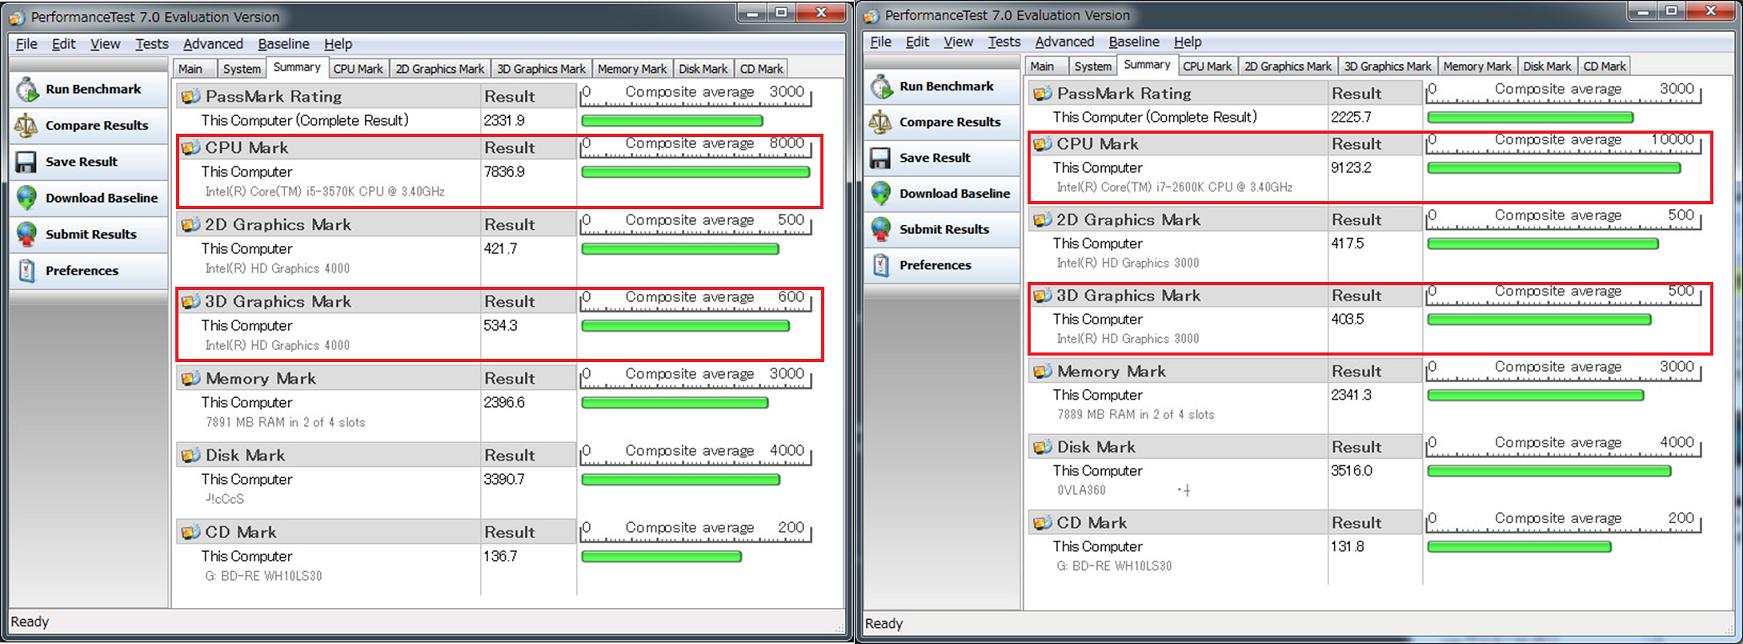Screen dimensions: 1743x644
Task: Open Edit menu in left window
Action: click(64, 44)
